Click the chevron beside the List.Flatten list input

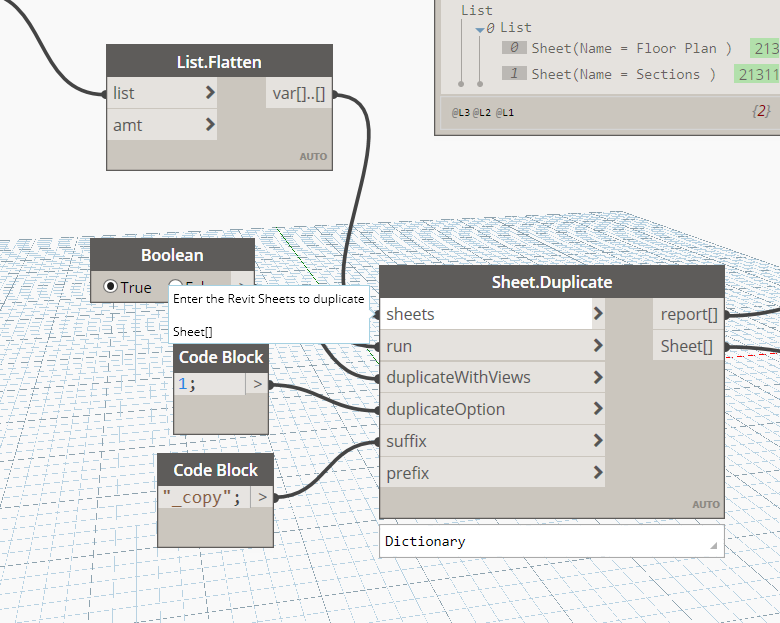click(210, 93)
